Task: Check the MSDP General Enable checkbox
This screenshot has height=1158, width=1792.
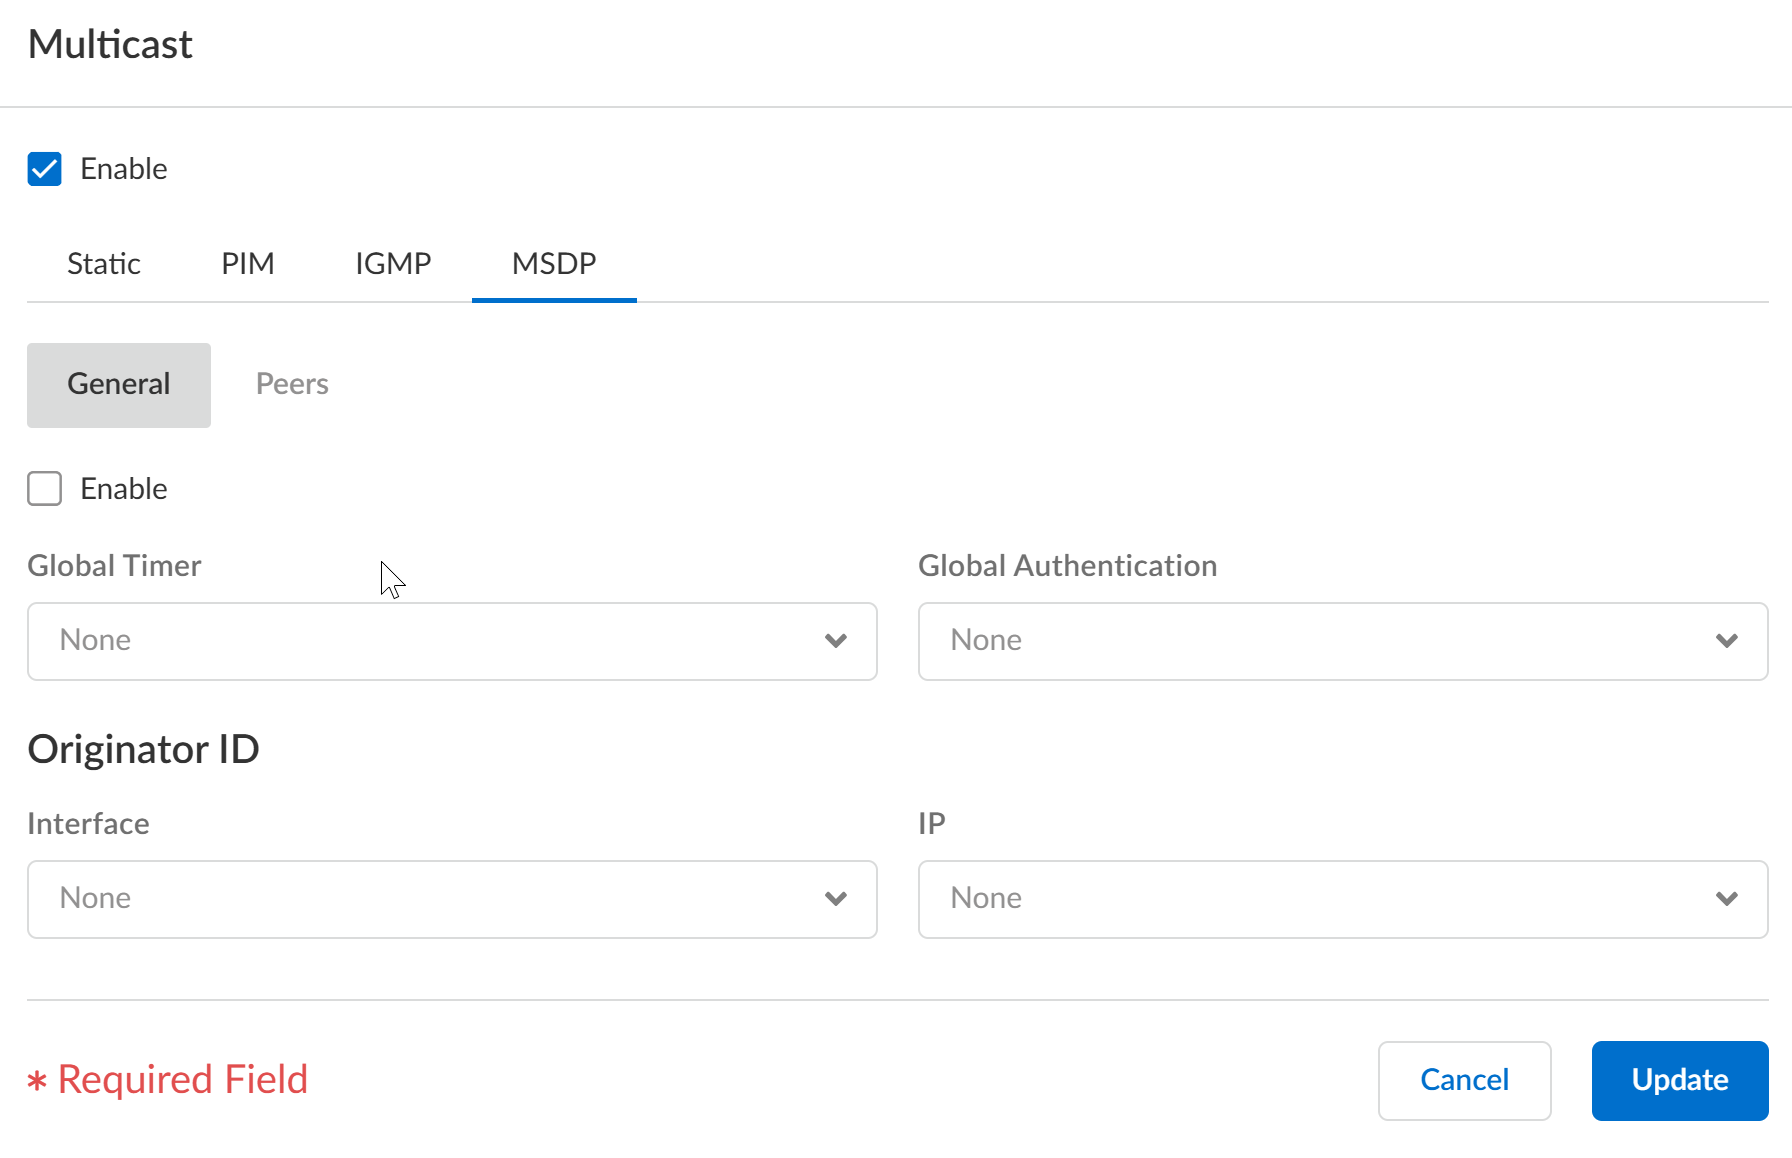Action: click(x=45, y=489)
